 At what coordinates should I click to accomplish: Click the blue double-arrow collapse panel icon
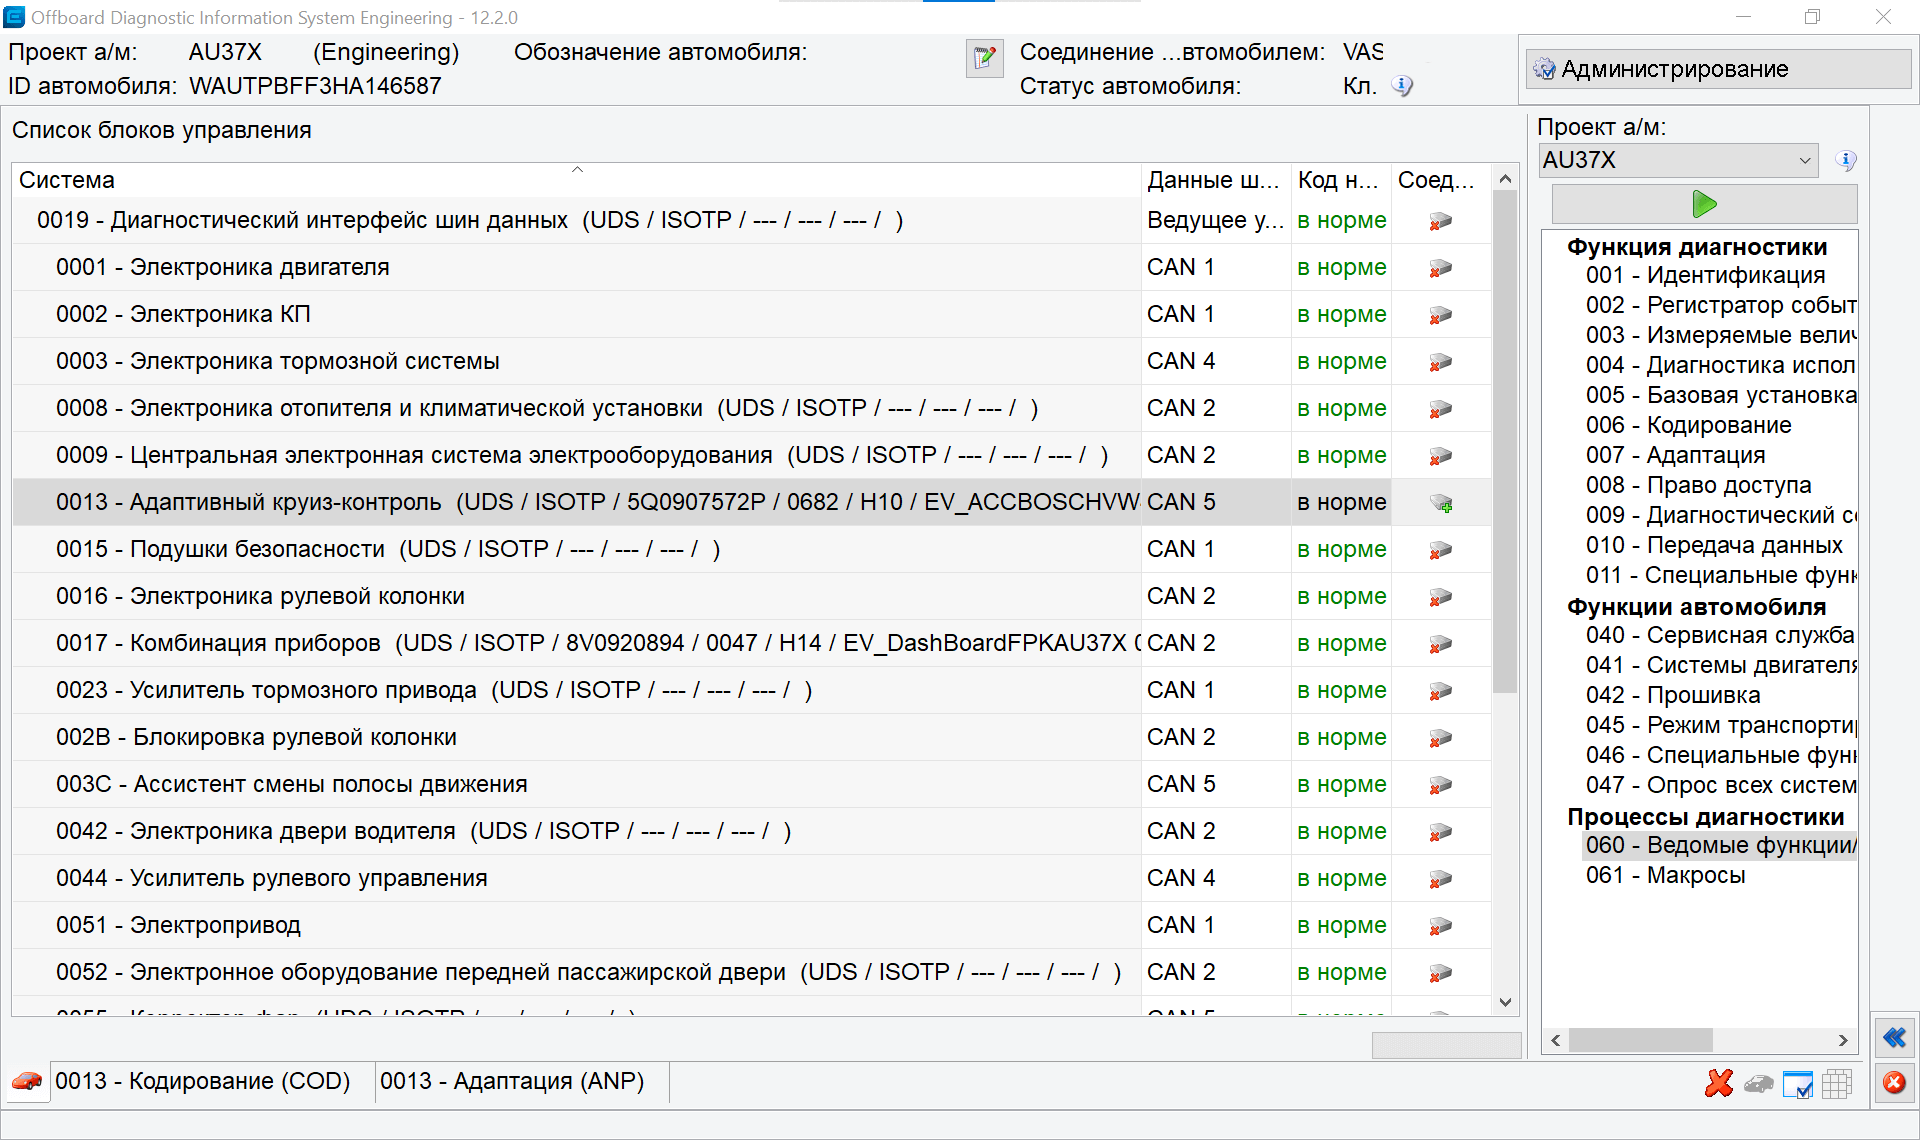pos(1894,1038)
